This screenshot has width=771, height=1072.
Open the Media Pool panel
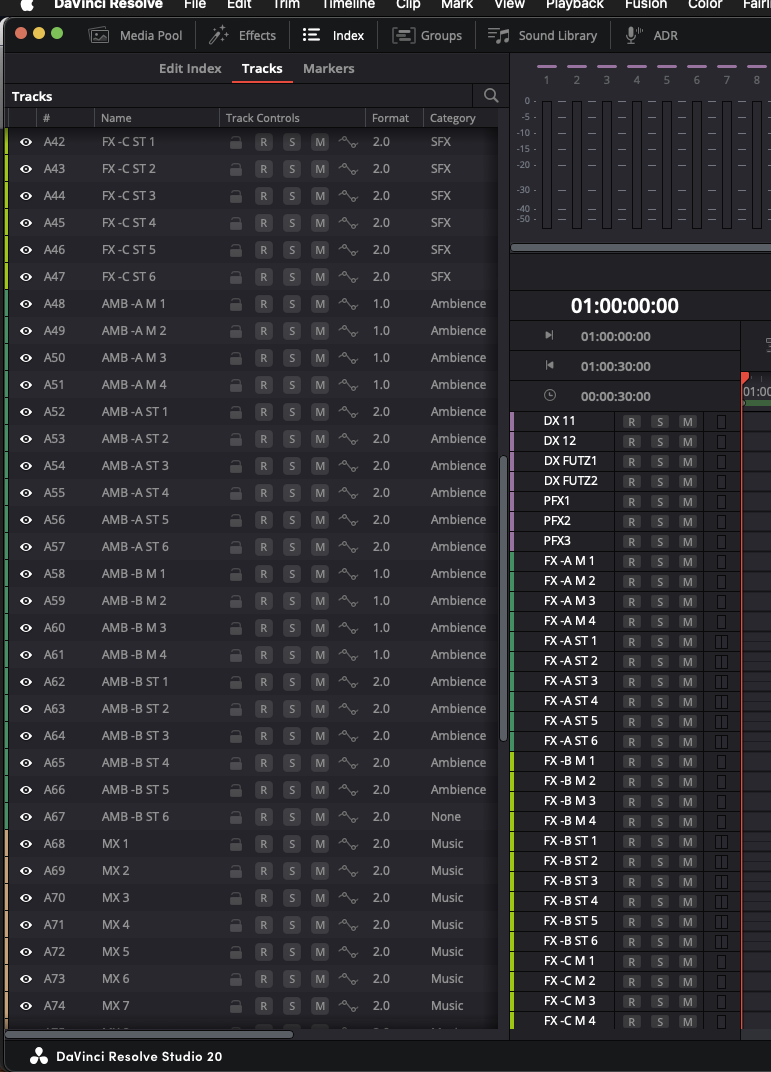[x=135, y=36]
